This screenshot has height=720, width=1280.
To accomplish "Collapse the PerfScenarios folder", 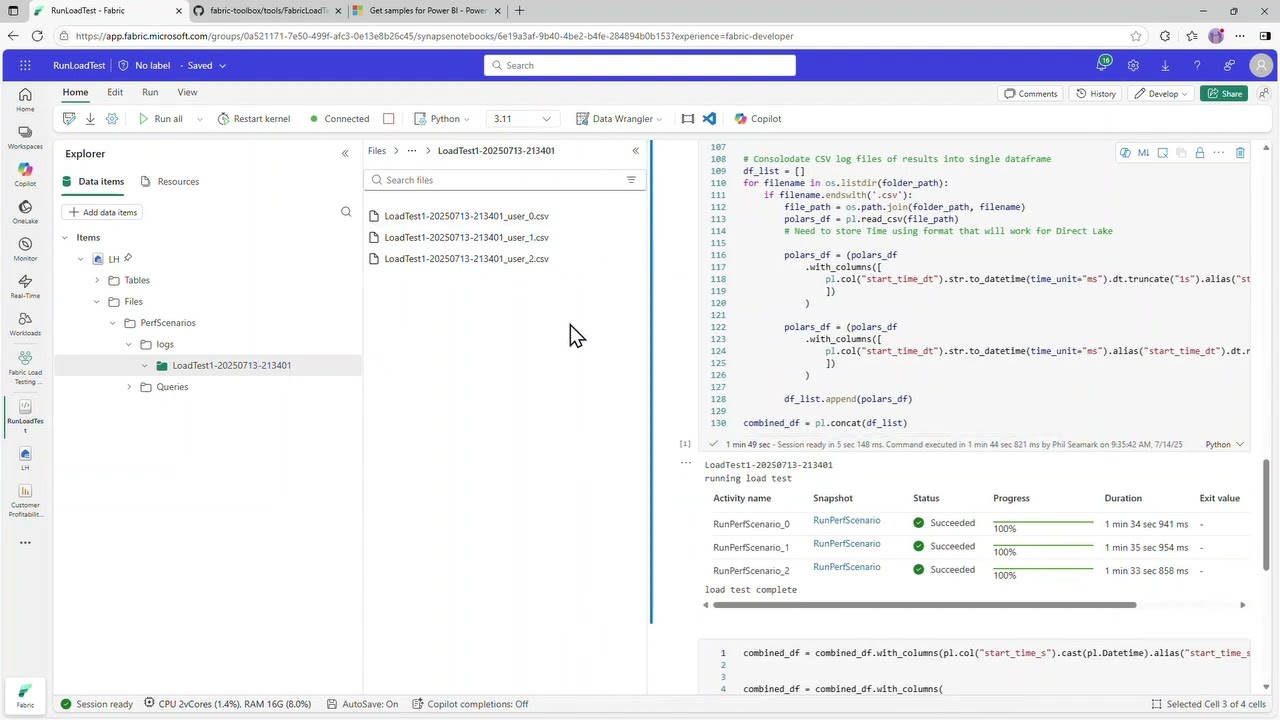I will pyautogui.click(x=113, y=323).
